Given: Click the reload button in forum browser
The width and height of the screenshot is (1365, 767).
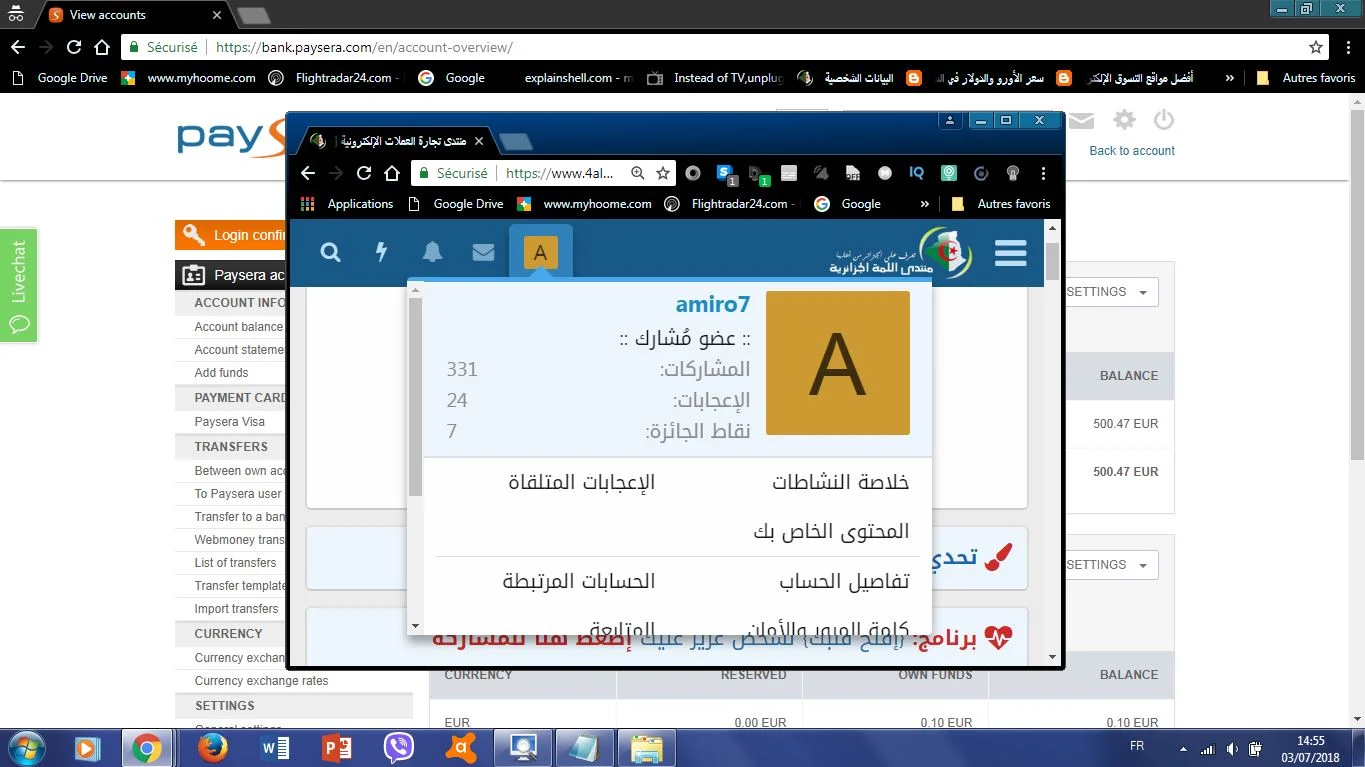Looking at the screenshot, I should point(364,173).
